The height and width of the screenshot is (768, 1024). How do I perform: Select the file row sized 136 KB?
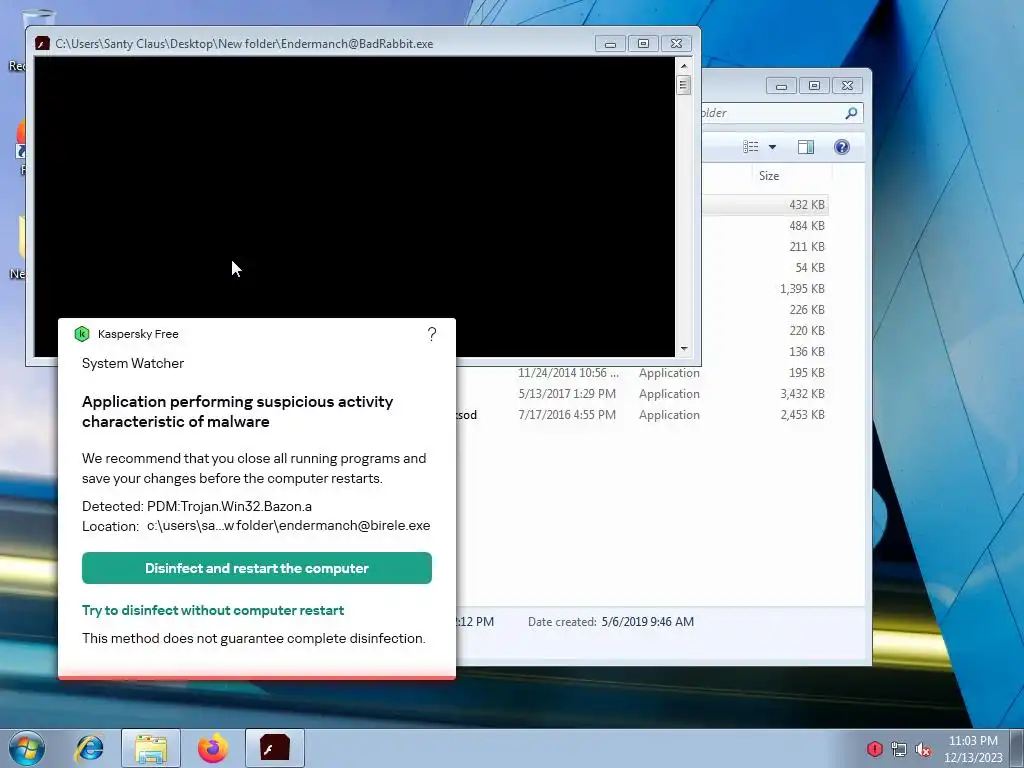tap(764, 351)
